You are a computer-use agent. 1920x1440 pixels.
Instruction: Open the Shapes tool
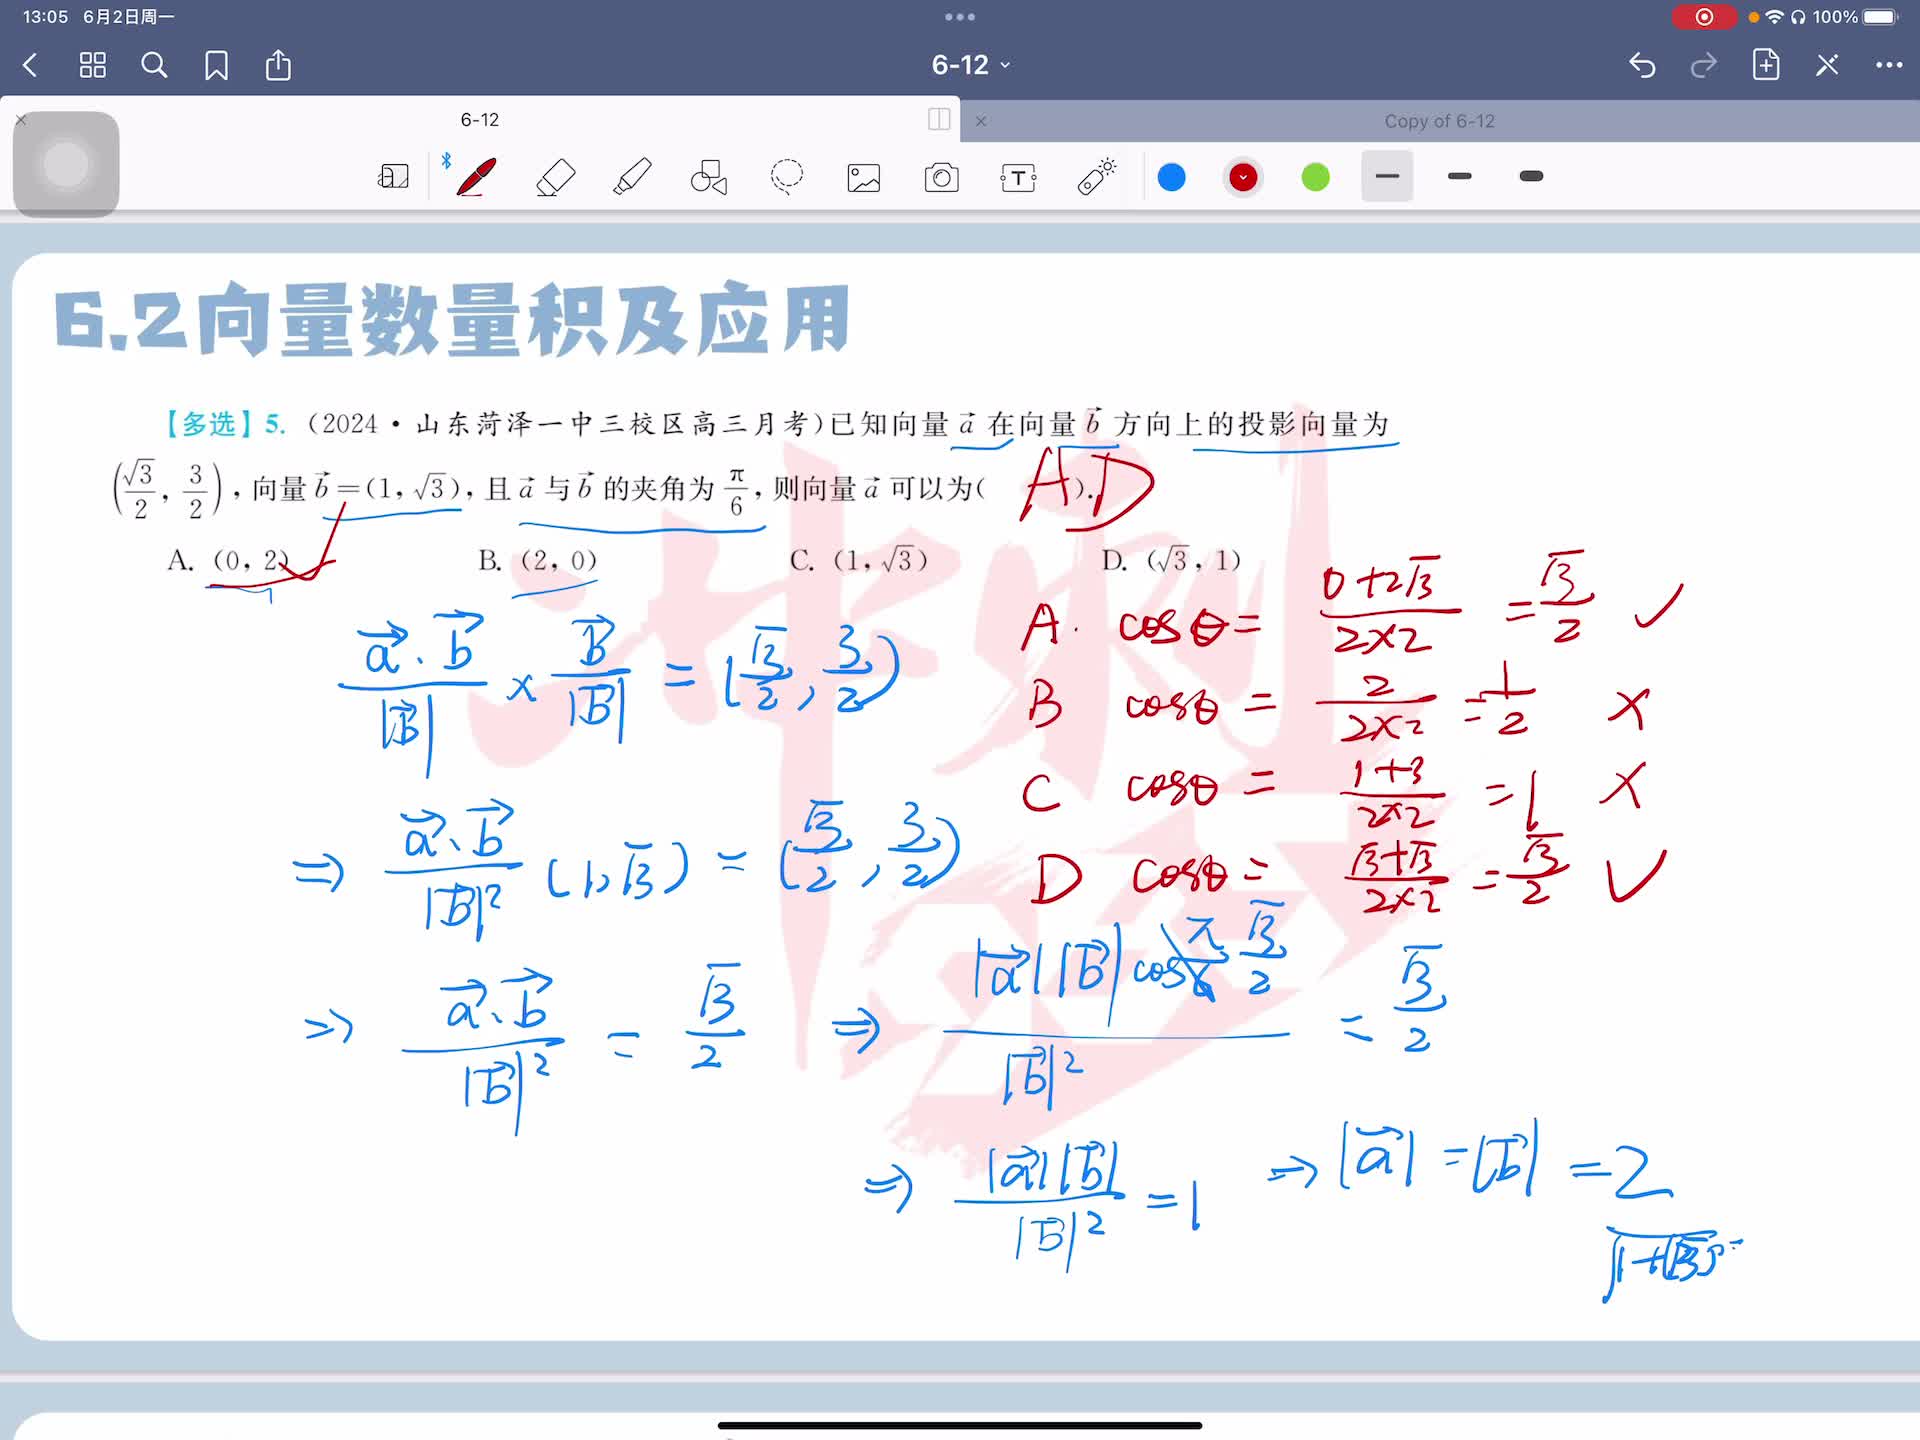(709, 178)
